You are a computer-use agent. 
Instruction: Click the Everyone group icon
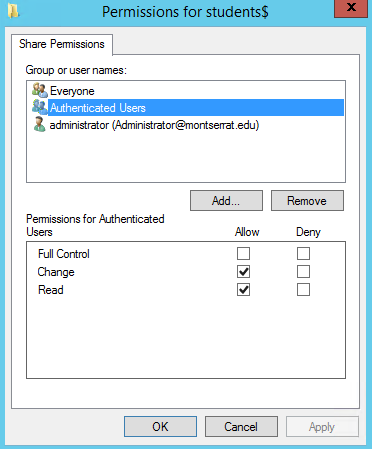coord(40,90)
